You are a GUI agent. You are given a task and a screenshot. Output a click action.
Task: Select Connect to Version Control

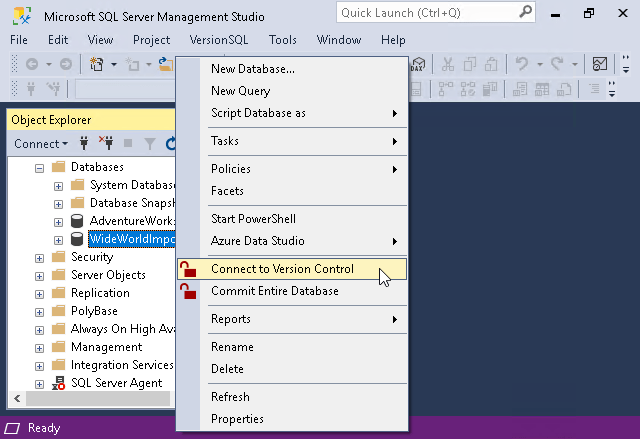click(x=292, y=269)
